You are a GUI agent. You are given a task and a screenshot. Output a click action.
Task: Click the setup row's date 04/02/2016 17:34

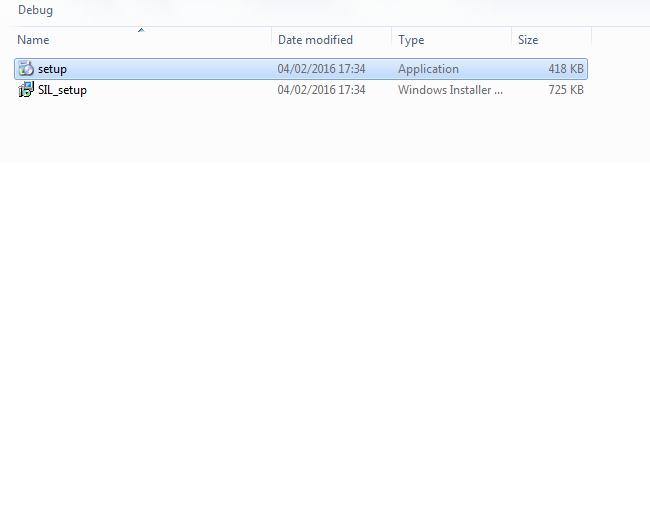(x=321, y=69)
